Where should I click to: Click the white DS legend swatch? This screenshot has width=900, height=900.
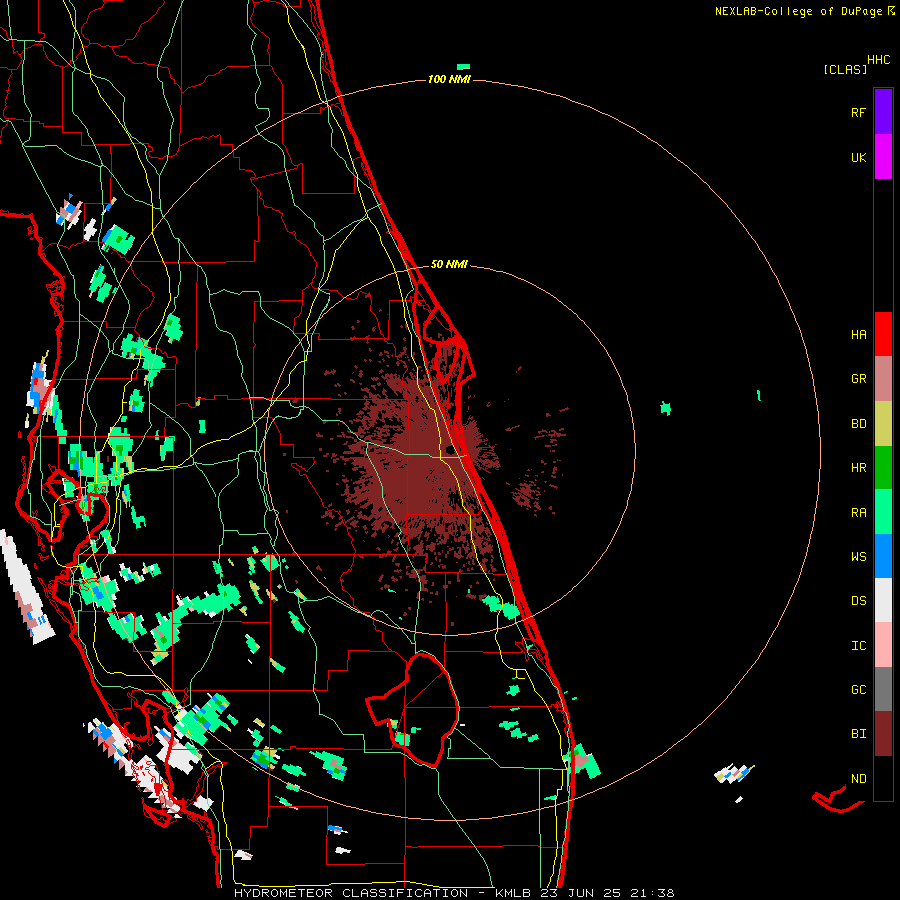(883, 600)
